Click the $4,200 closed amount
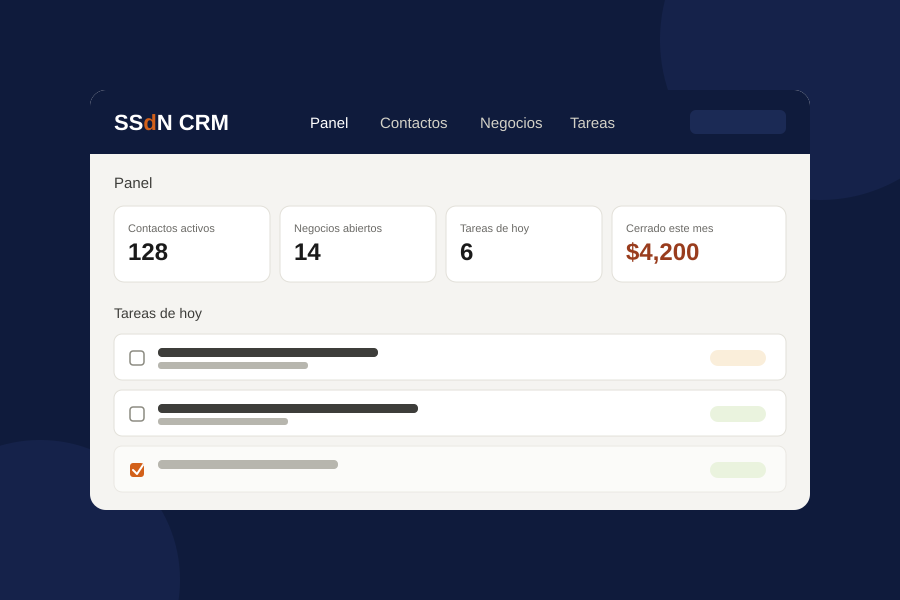900x600 pixels. pyautogui.click(x=662, y=252)
